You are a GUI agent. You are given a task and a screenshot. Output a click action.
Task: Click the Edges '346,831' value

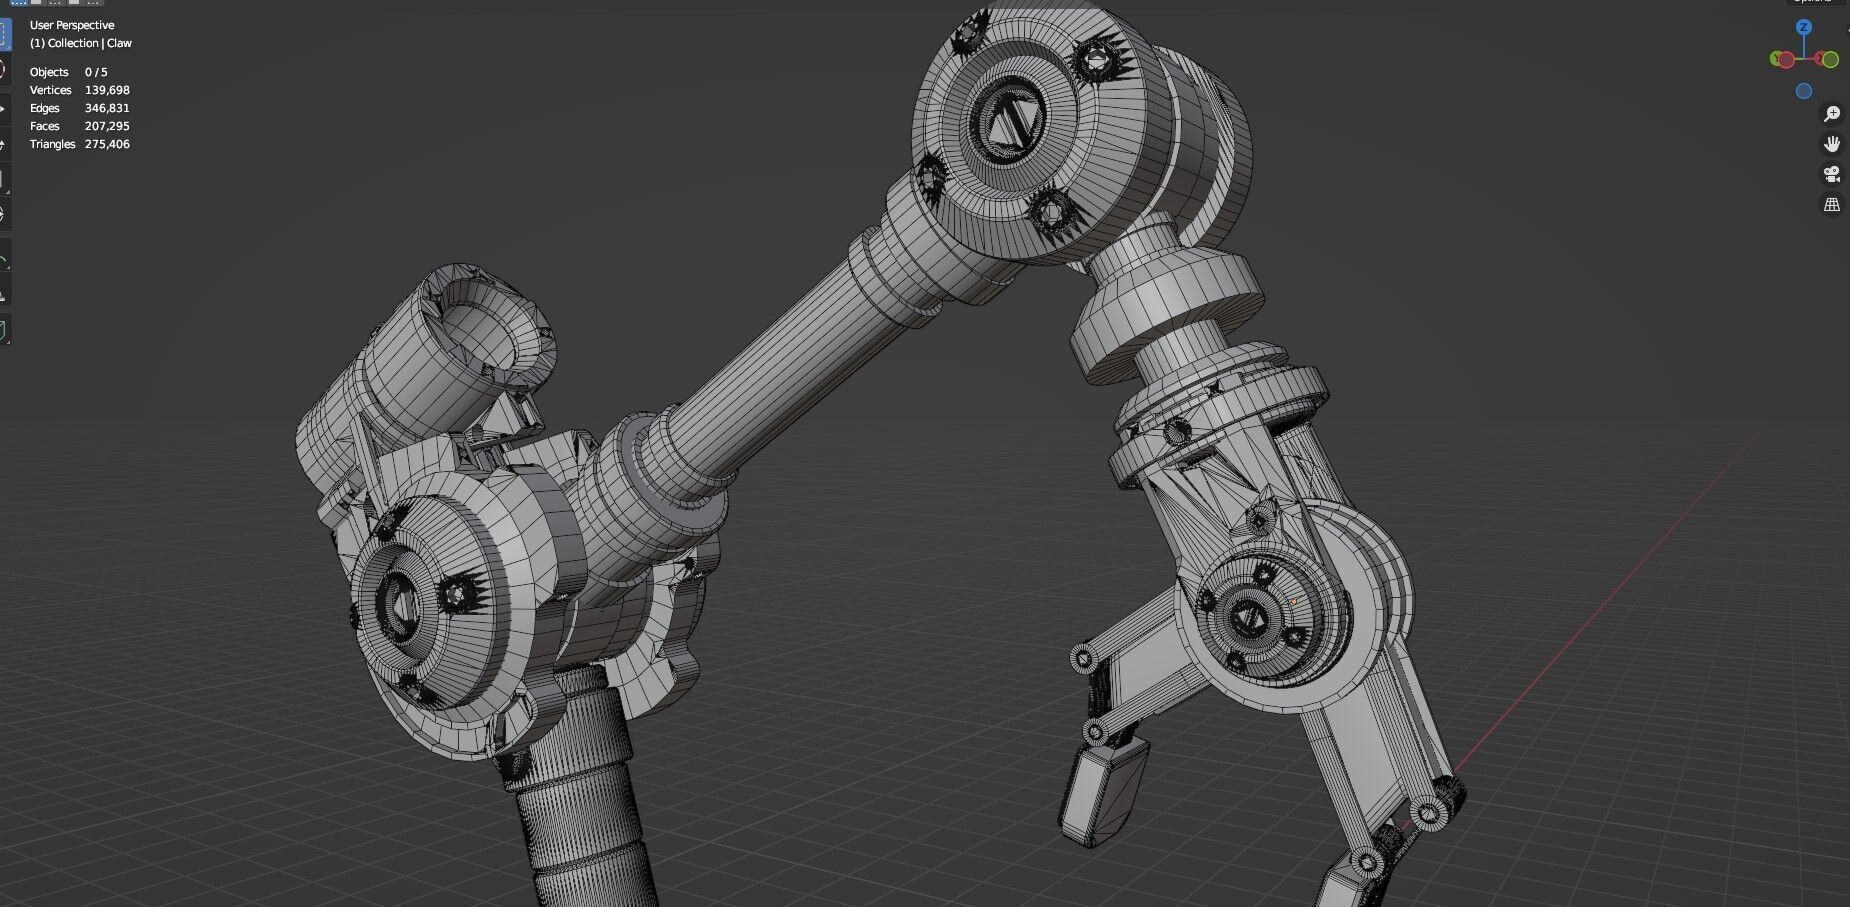(x=107, y=108)
